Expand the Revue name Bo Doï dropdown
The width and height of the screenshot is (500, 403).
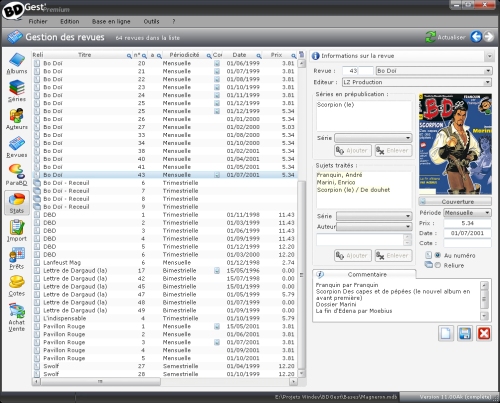tap(488, 71)
